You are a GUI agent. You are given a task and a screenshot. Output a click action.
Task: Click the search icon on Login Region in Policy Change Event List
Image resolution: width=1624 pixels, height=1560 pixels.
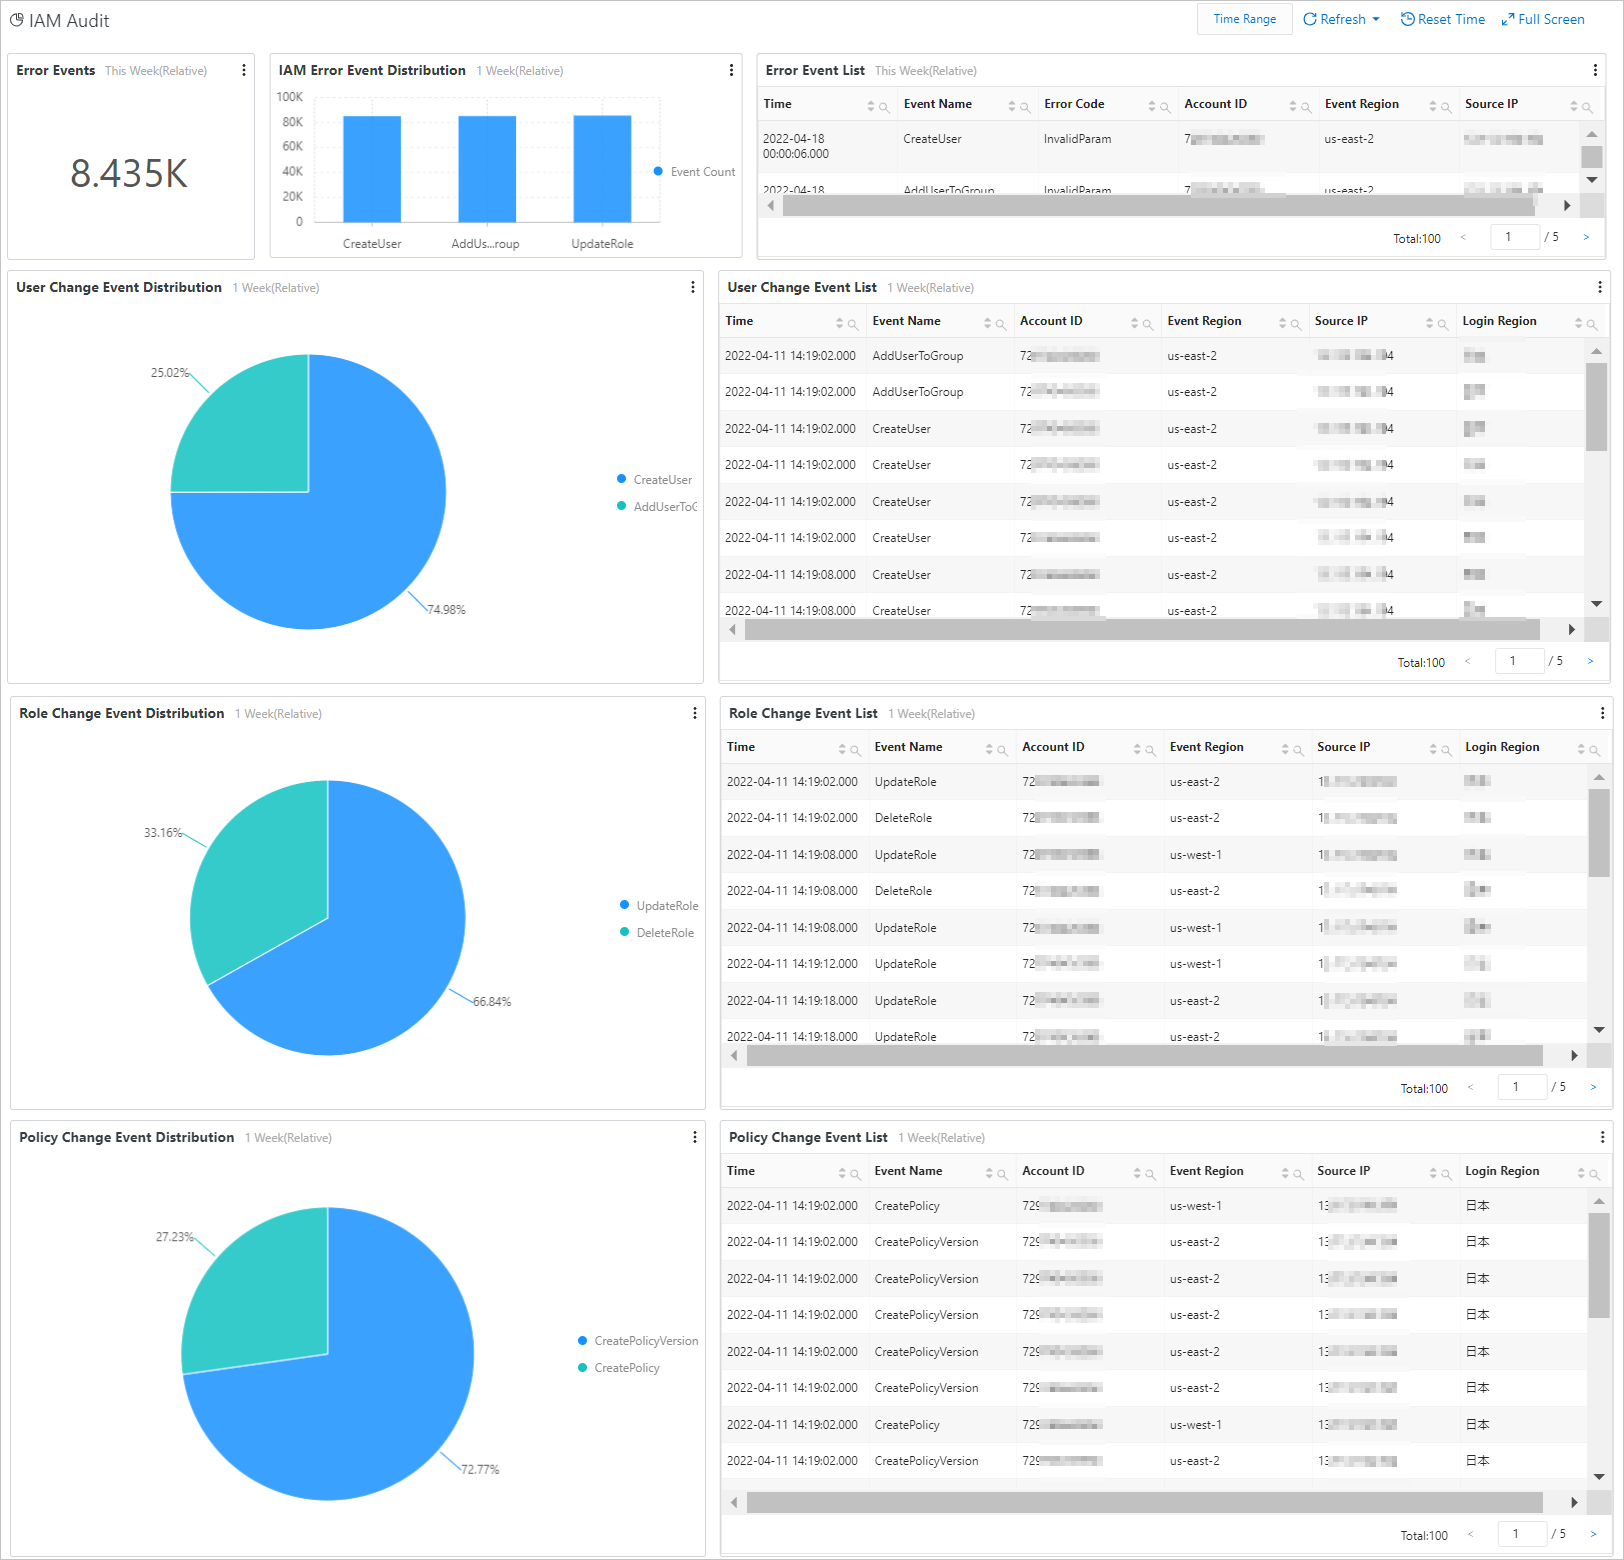[x=1596, y=1172]
